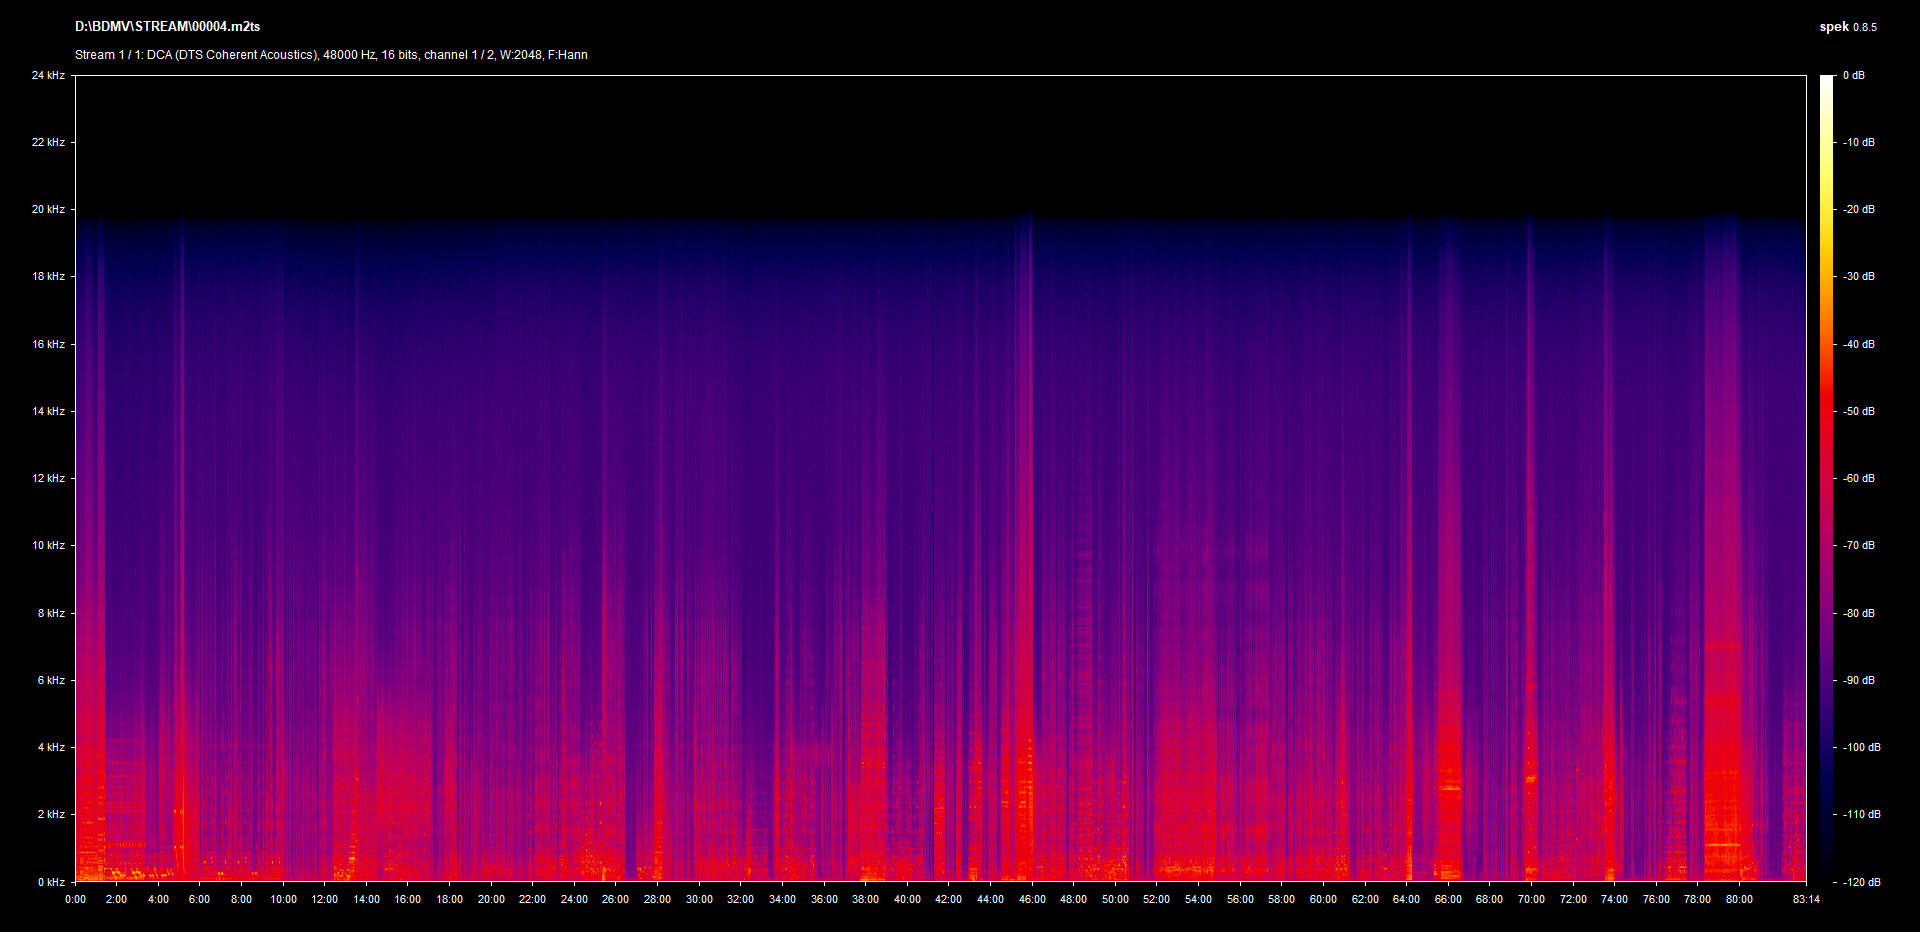Select the 24:00 time axis marker

point(574,899)
